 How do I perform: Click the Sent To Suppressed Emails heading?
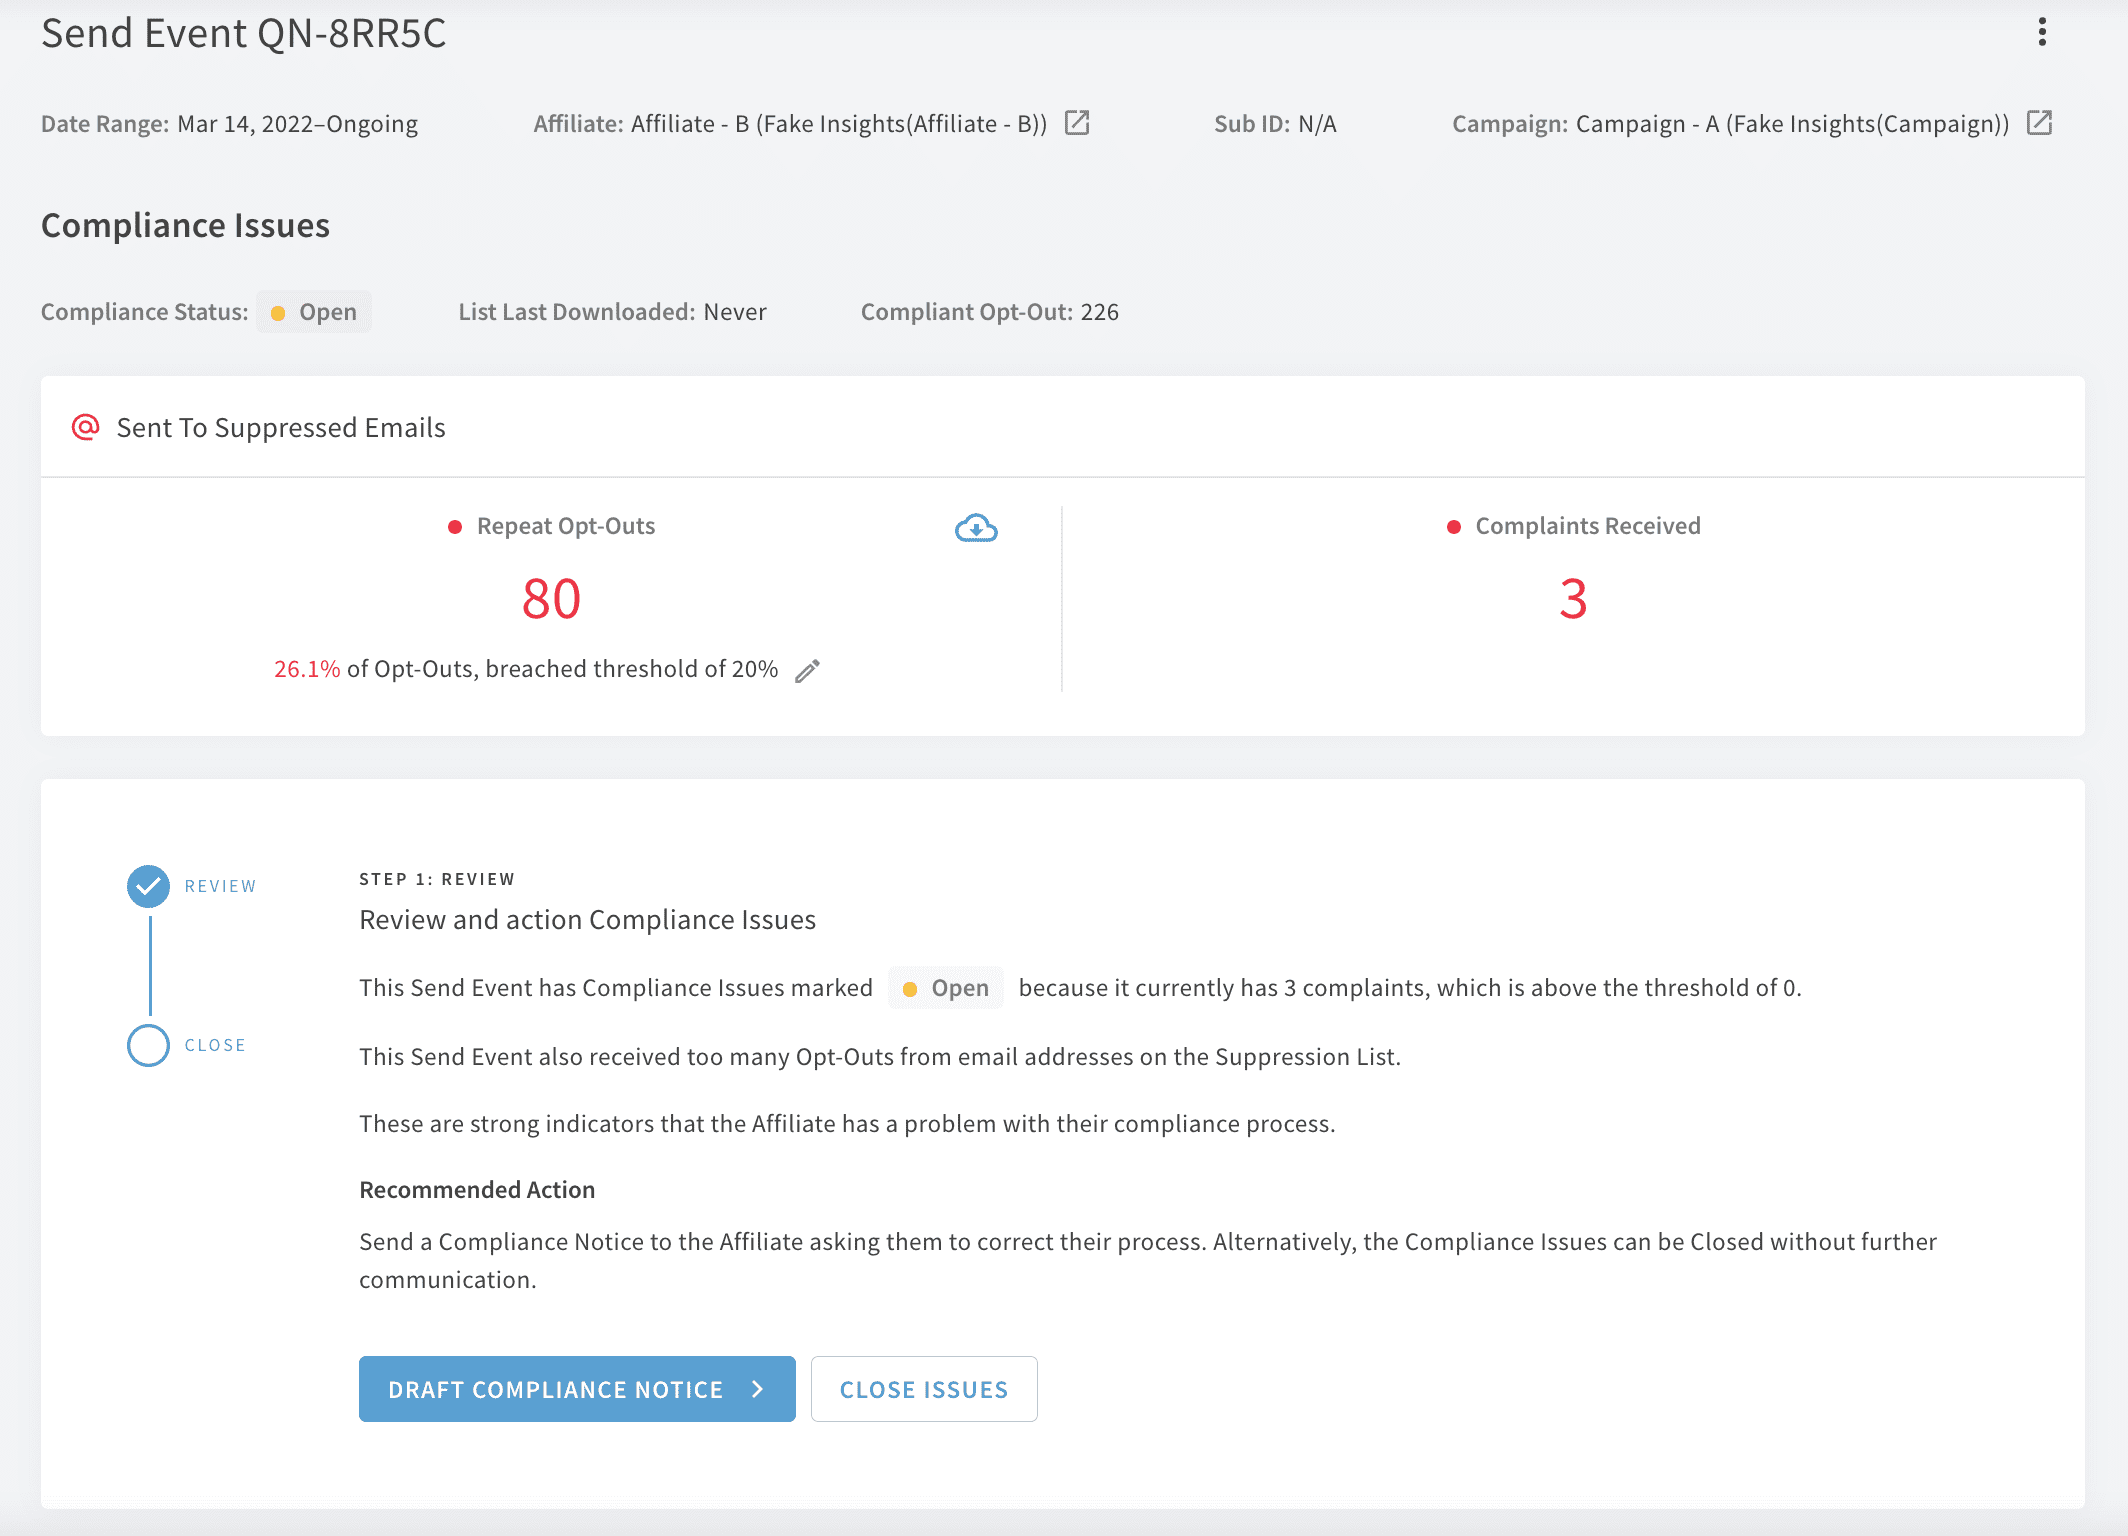click(x=281, y=428)
